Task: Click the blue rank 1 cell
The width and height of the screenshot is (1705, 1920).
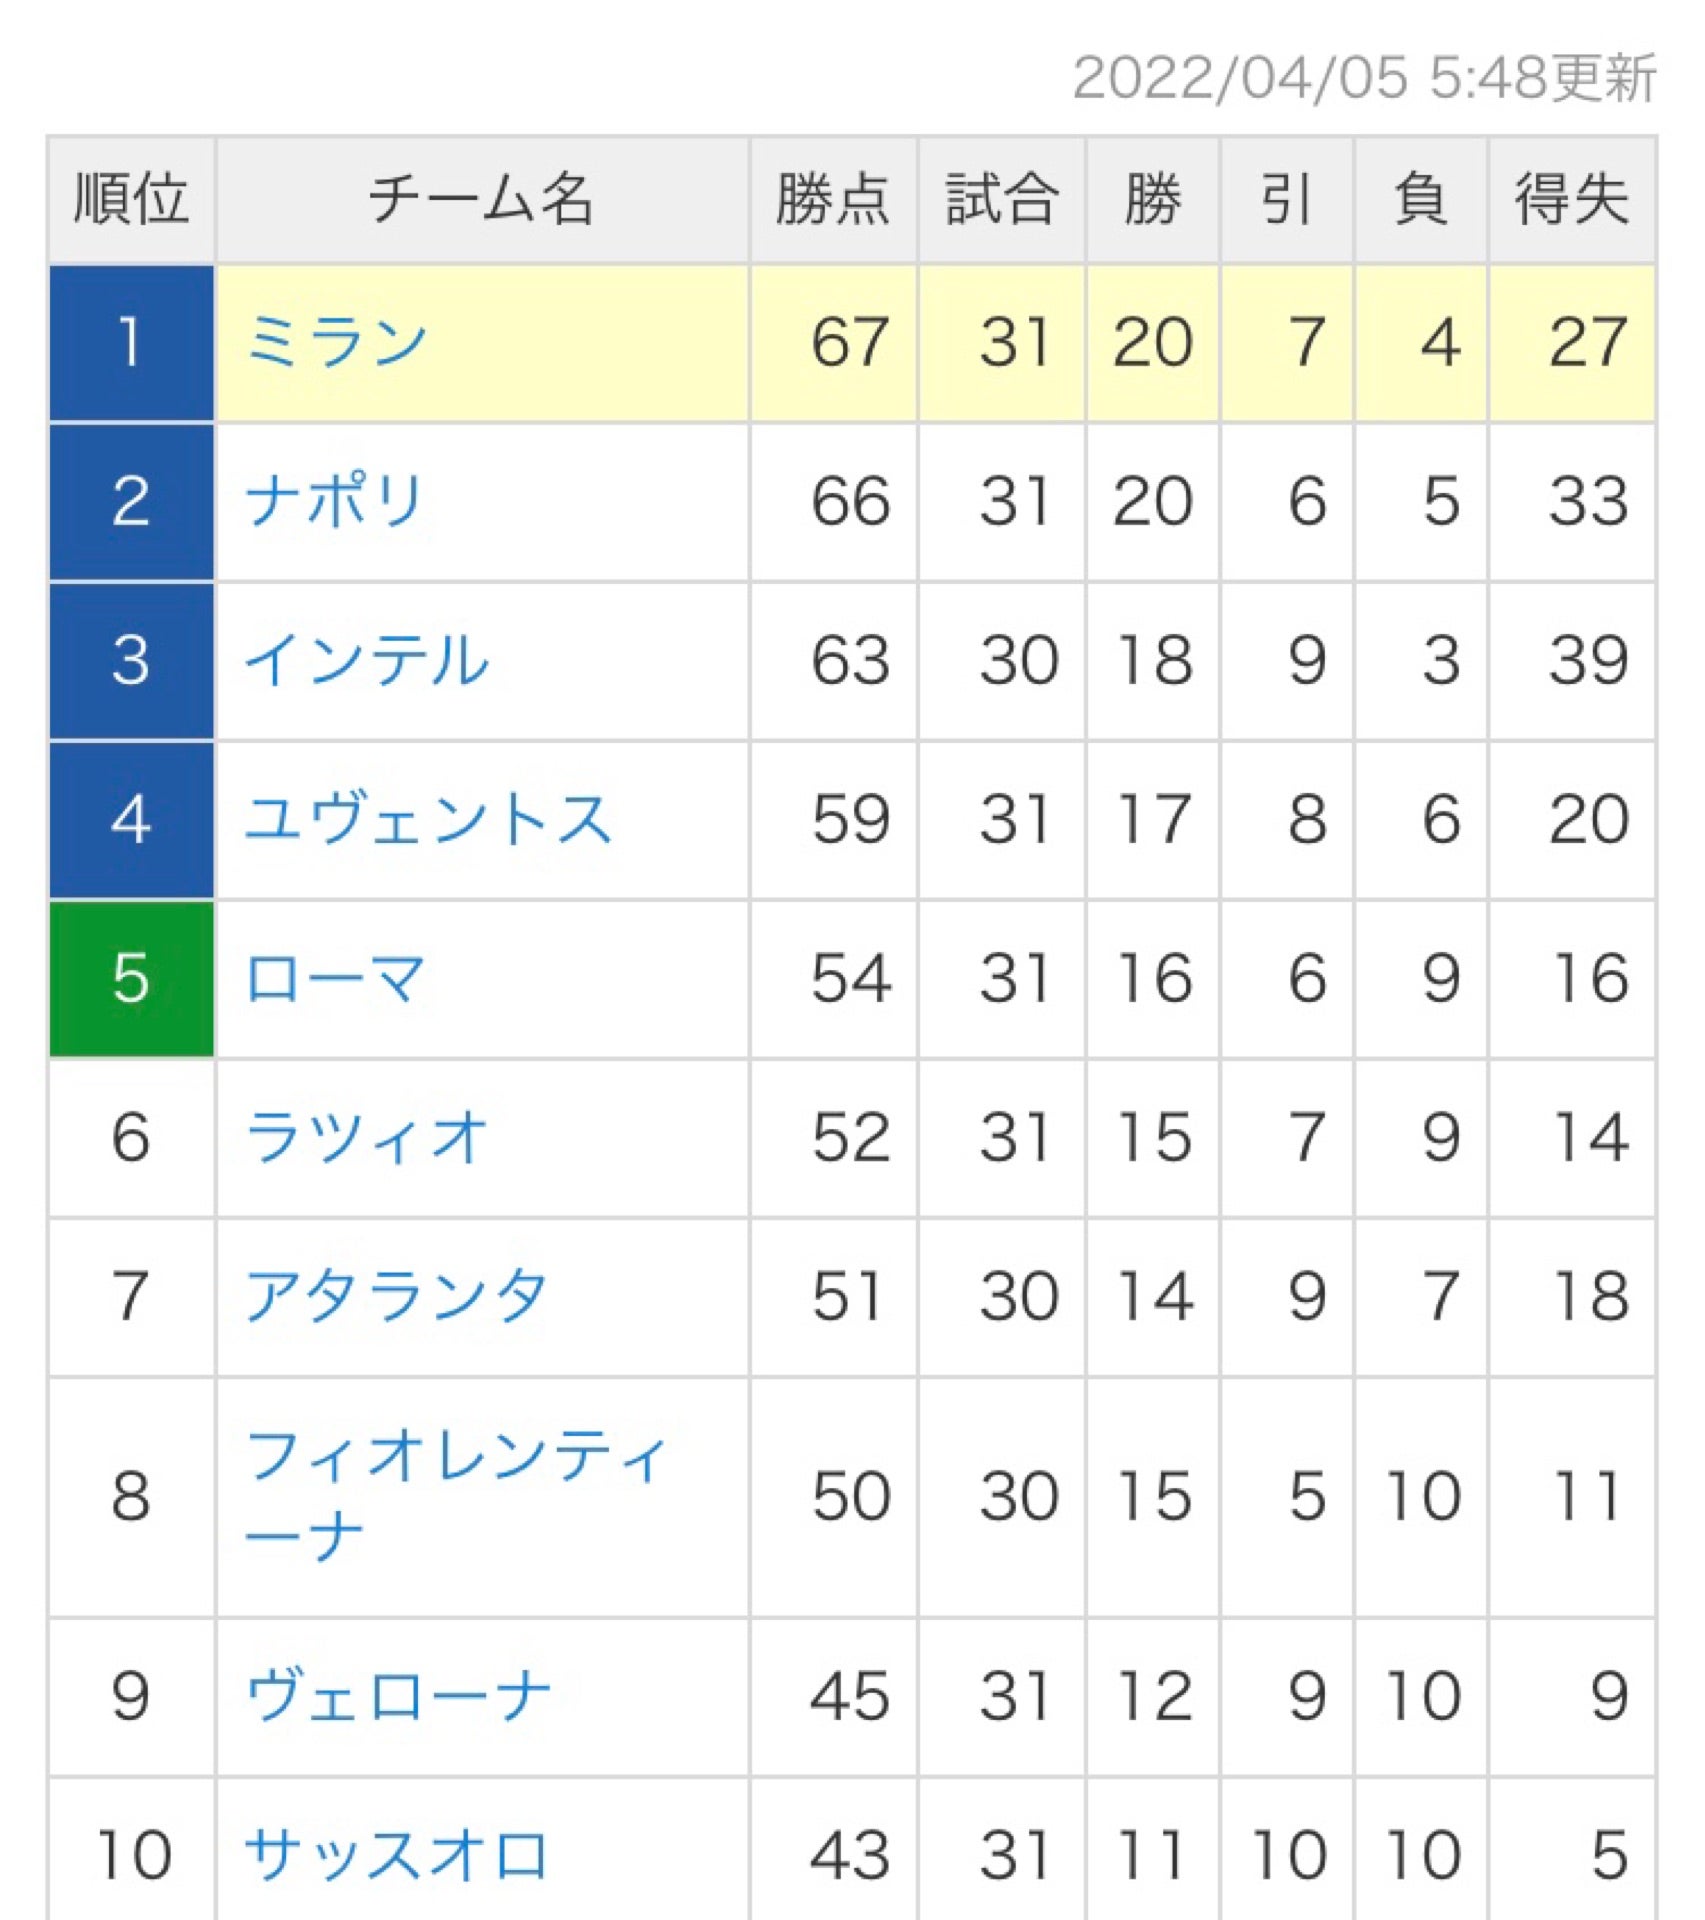Action: coord(131,342)
